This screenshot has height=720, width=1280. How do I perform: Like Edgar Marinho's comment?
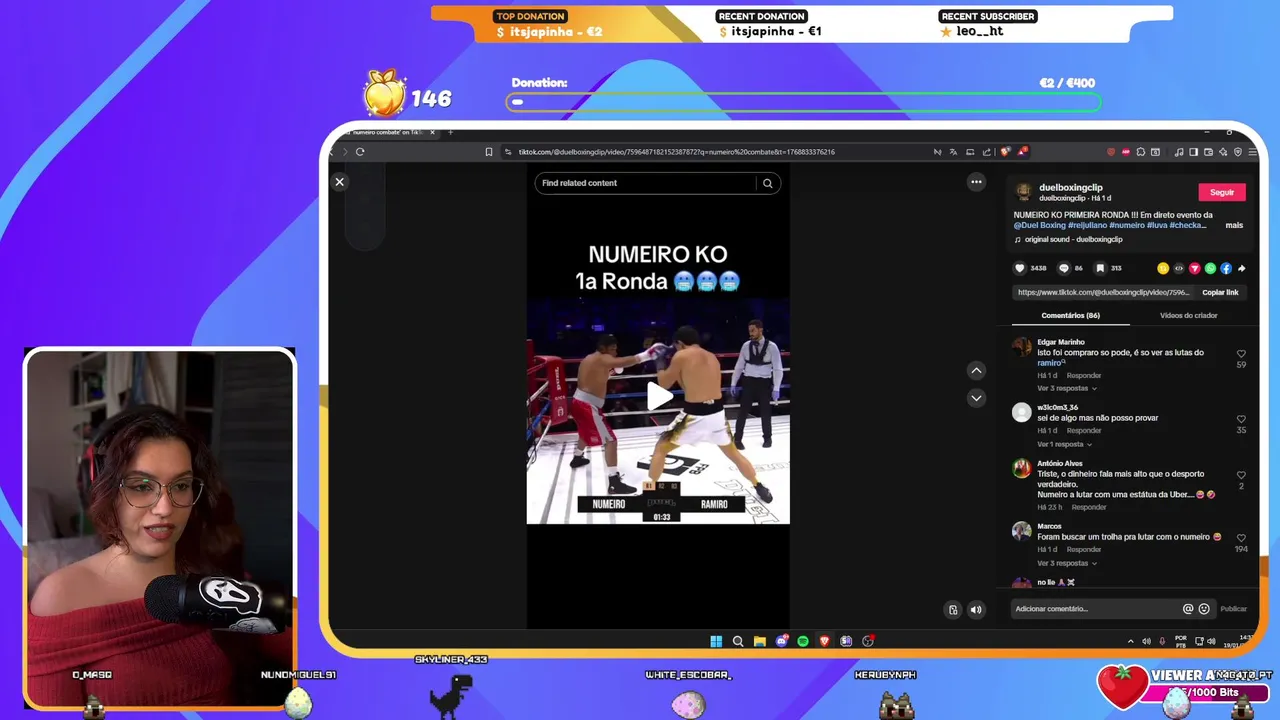(x=1241, y=354)
